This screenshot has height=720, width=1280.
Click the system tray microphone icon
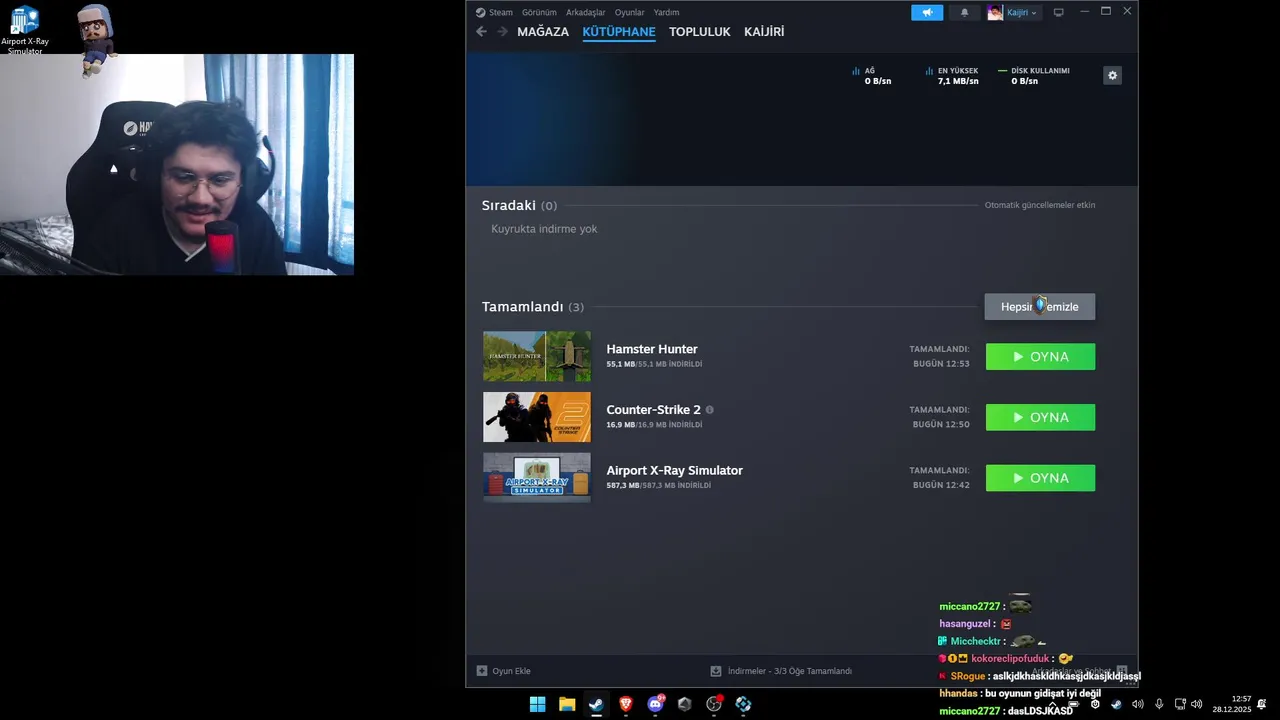pyautogui.click(x=1159, y=704)
